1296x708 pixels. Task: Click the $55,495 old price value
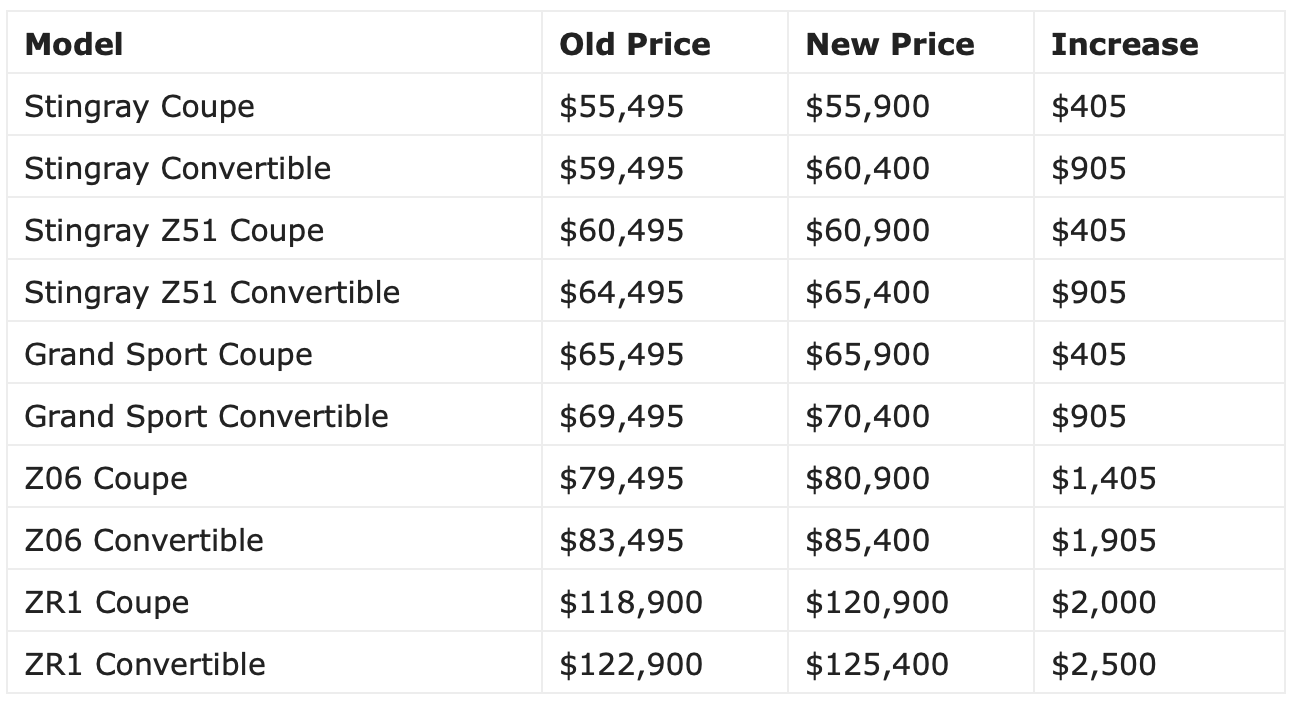coord(621,107)
